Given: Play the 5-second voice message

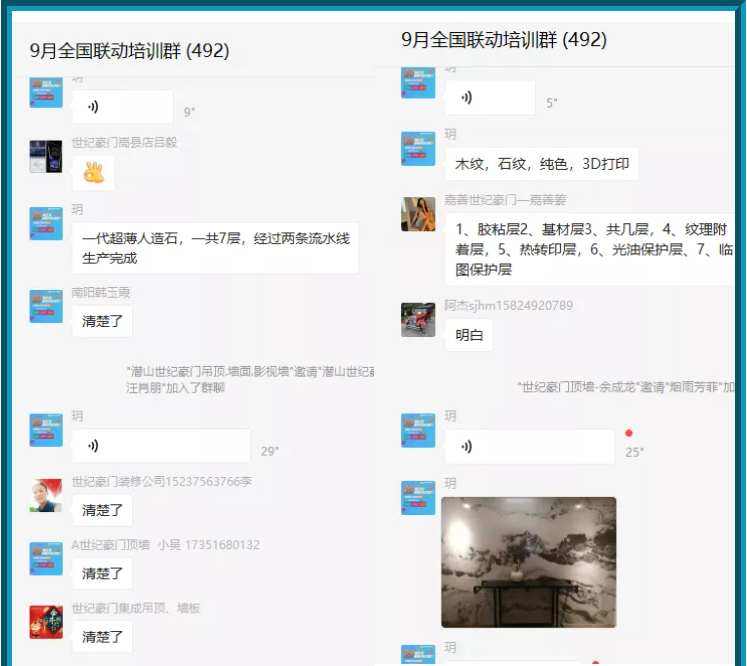Looking at the screenshot, I should click(x=489, y=98).
